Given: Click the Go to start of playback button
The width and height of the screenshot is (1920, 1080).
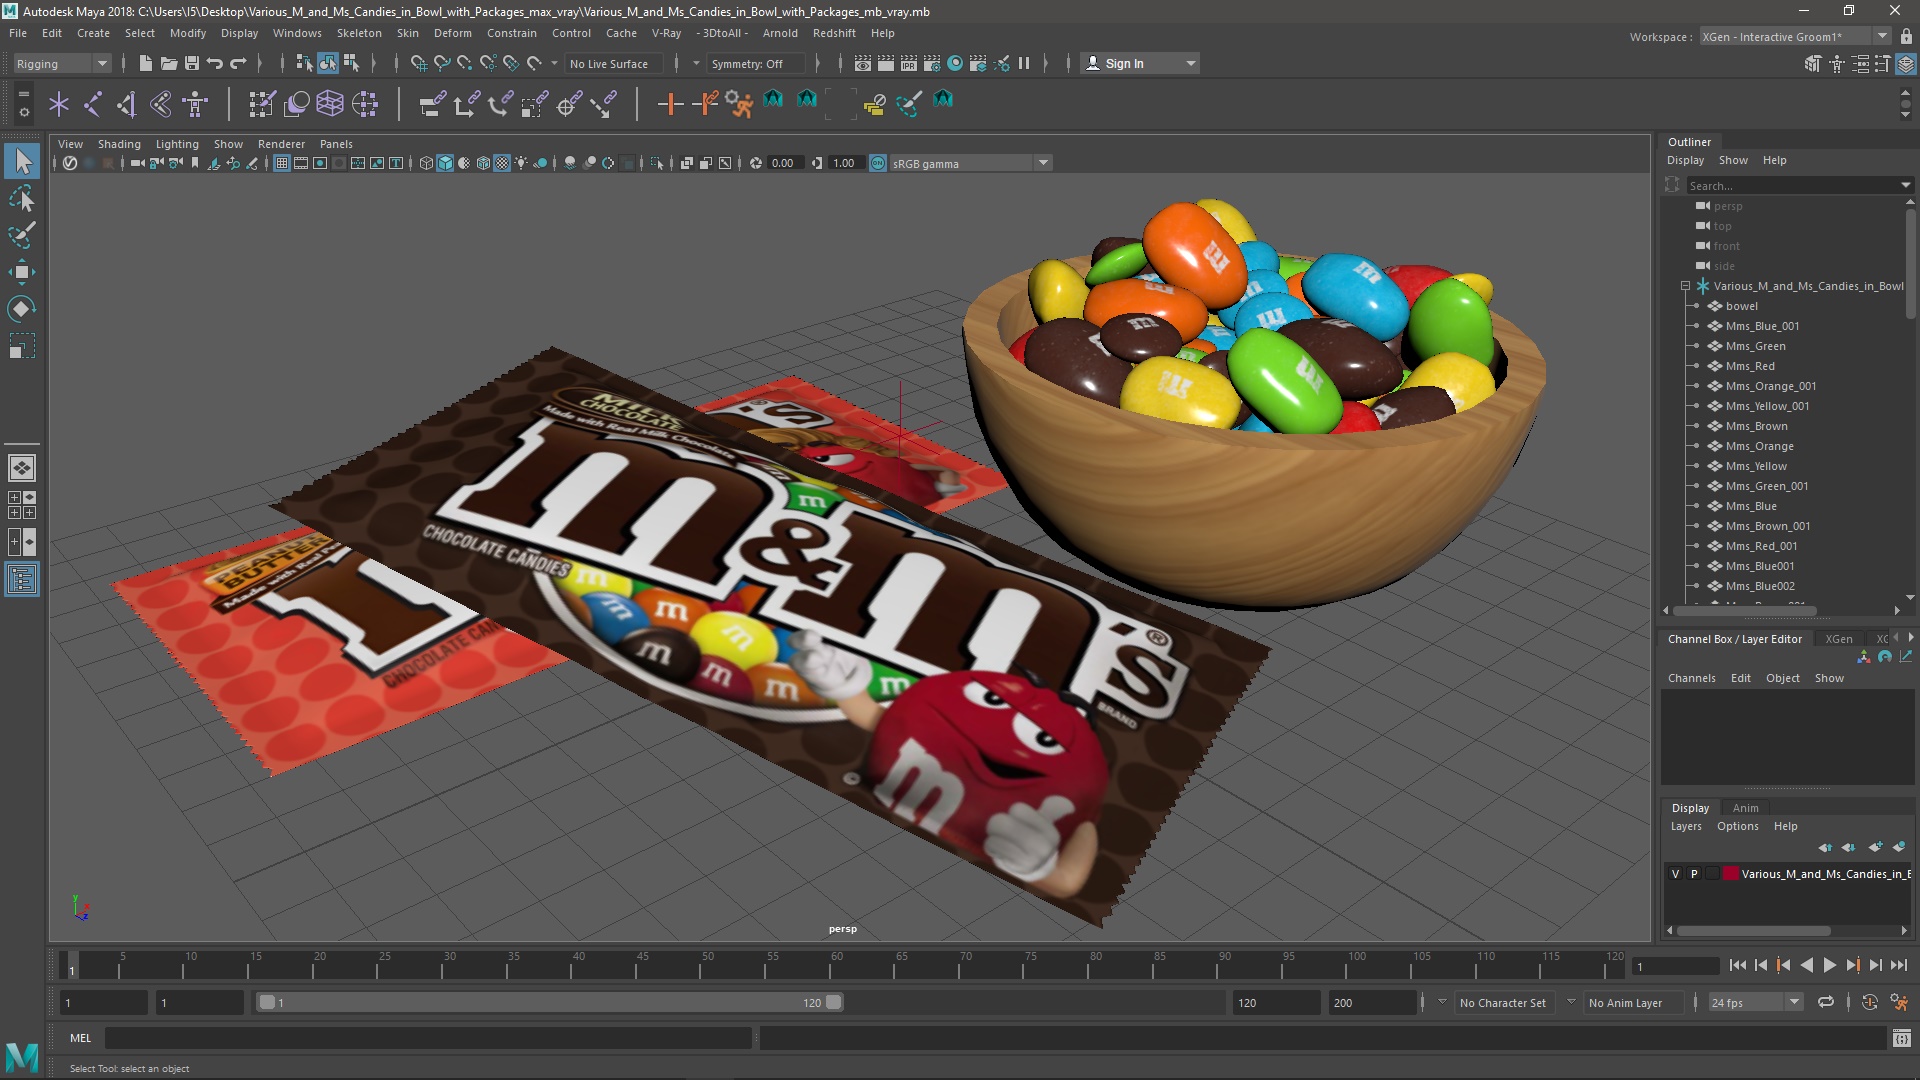Looking at the screenshot, I should click(1737, 965).
